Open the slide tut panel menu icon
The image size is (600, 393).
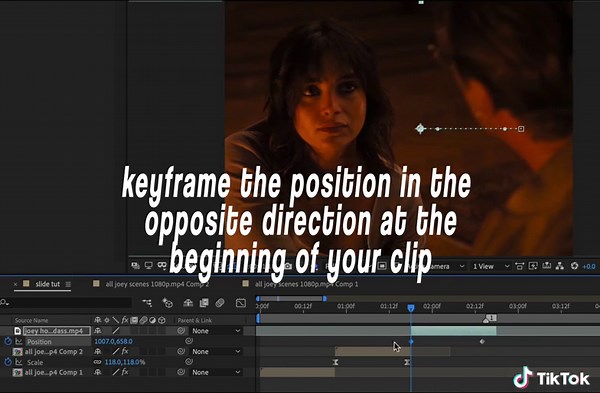68,284
